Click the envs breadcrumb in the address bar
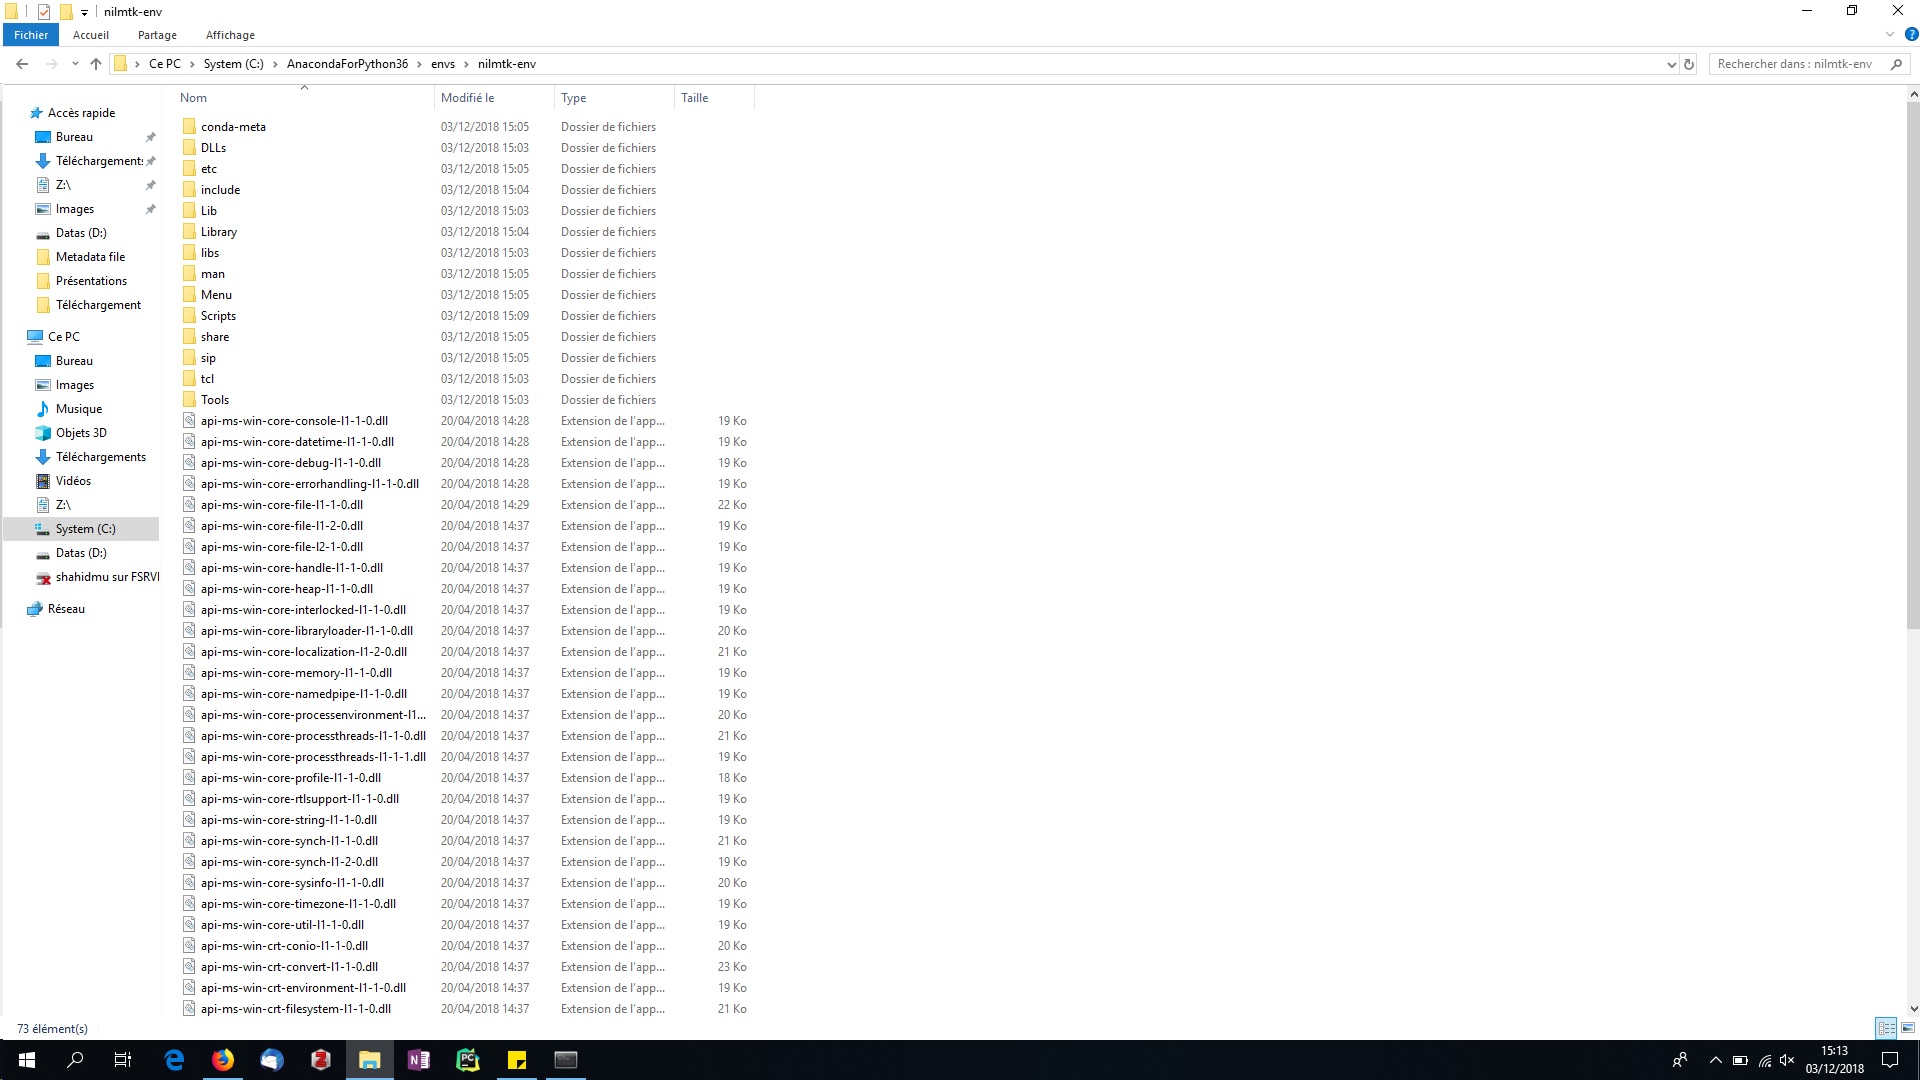Screen dimensions: 1920x1080 tap(442, 64)
